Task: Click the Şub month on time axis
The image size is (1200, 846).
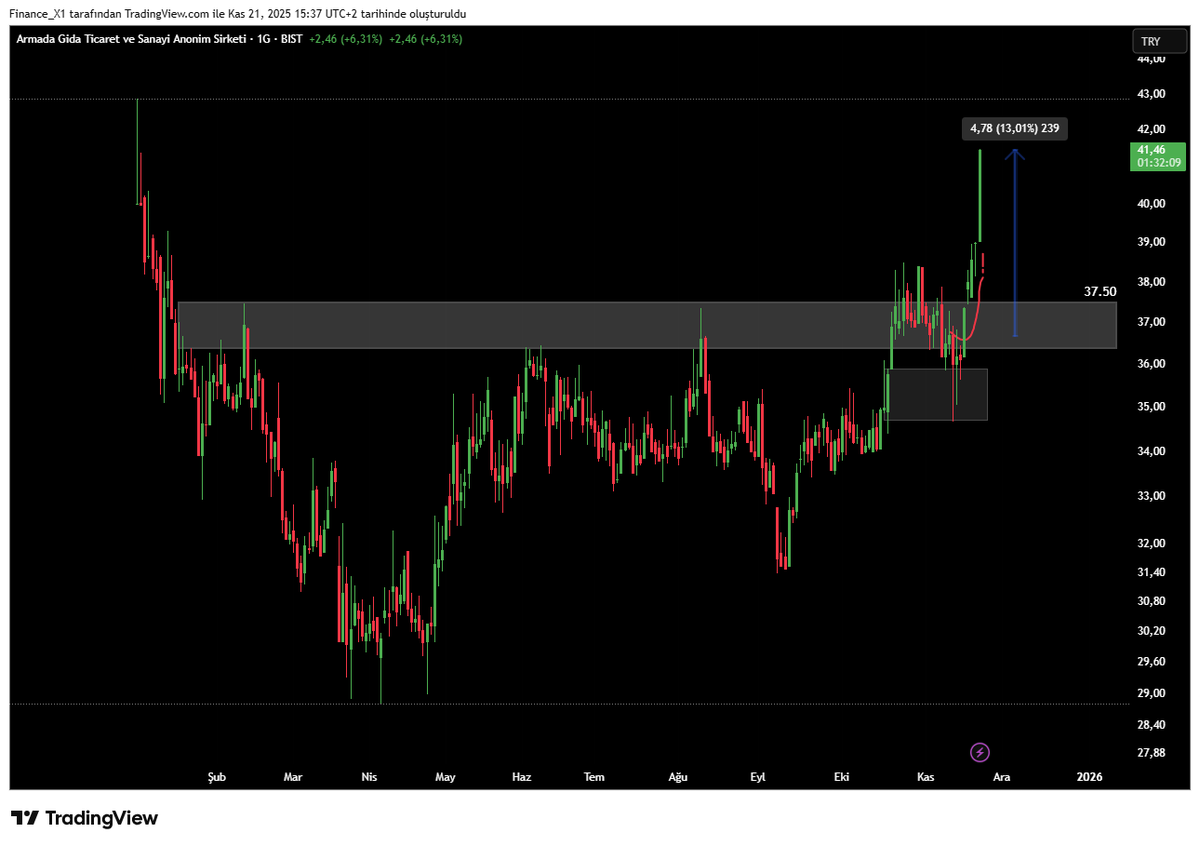Action: [216, 777]
